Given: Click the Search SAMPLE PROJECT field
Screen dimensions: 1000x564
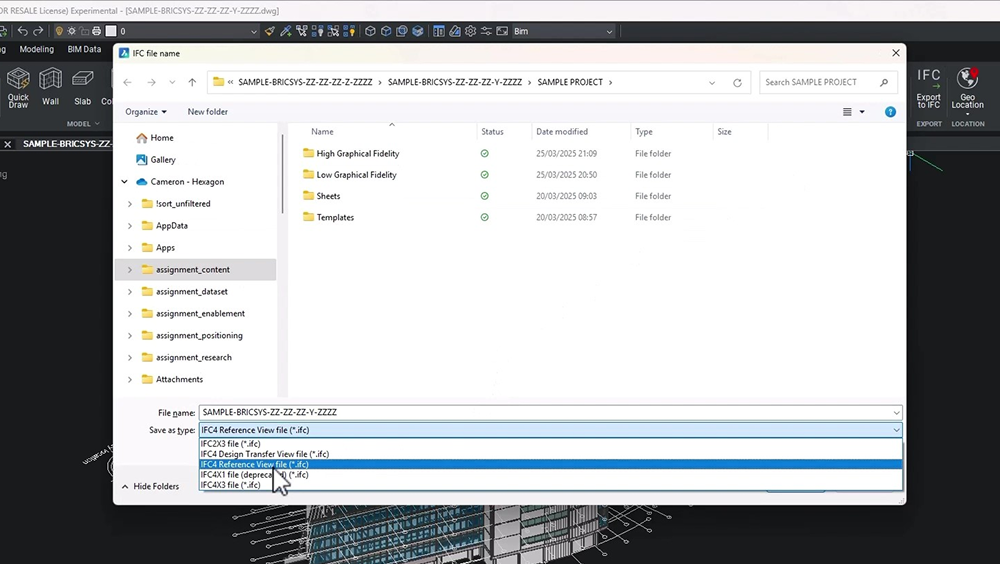Looking at the screenshot, I should coord(828,82).
